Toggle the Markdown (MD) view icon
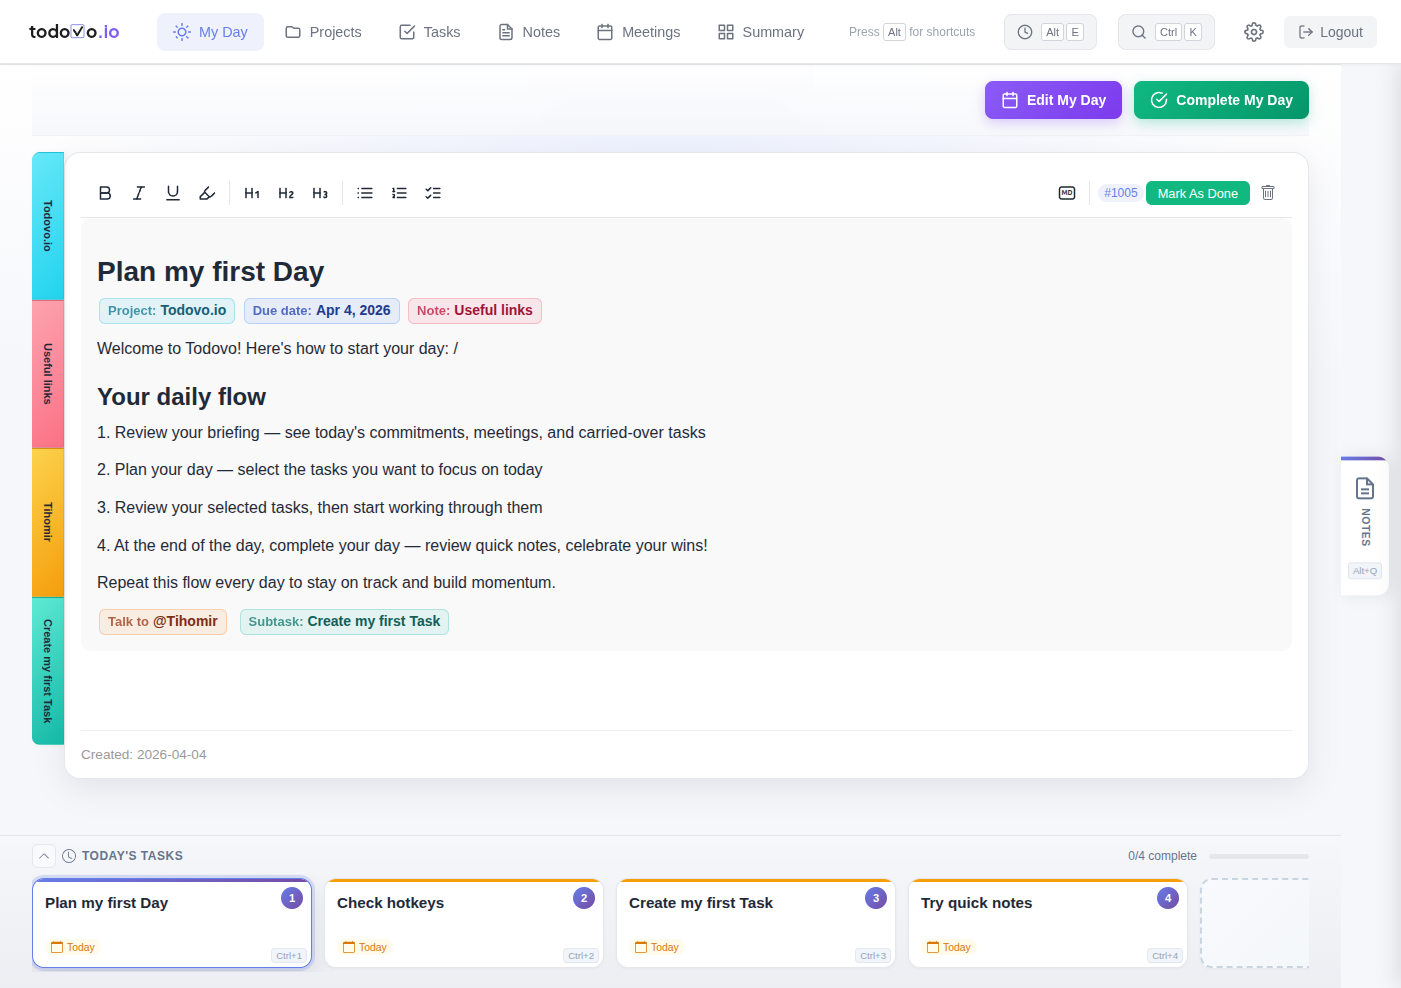Viewport: 1401px width, 988px height. point(1067,193)
